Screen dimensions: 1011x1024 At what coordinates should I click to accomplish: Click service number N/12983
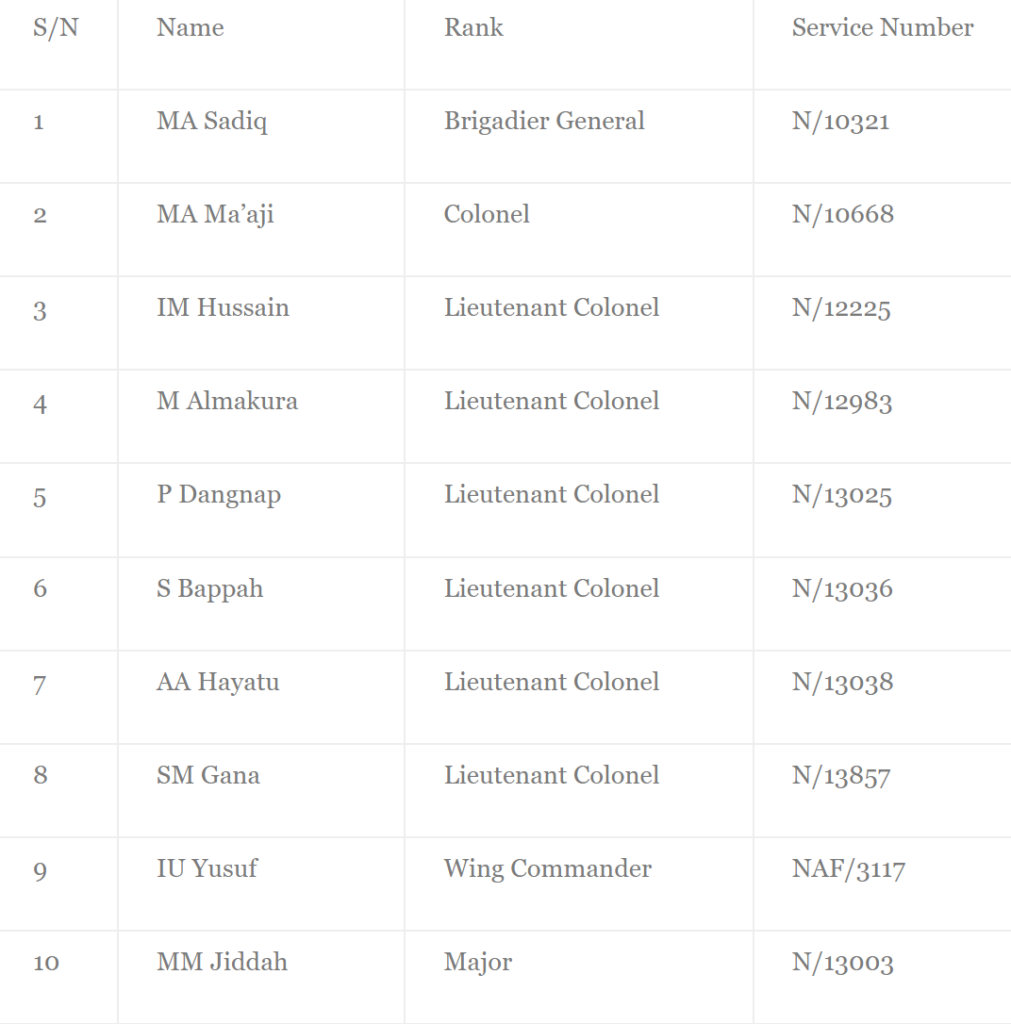(842, 402)
